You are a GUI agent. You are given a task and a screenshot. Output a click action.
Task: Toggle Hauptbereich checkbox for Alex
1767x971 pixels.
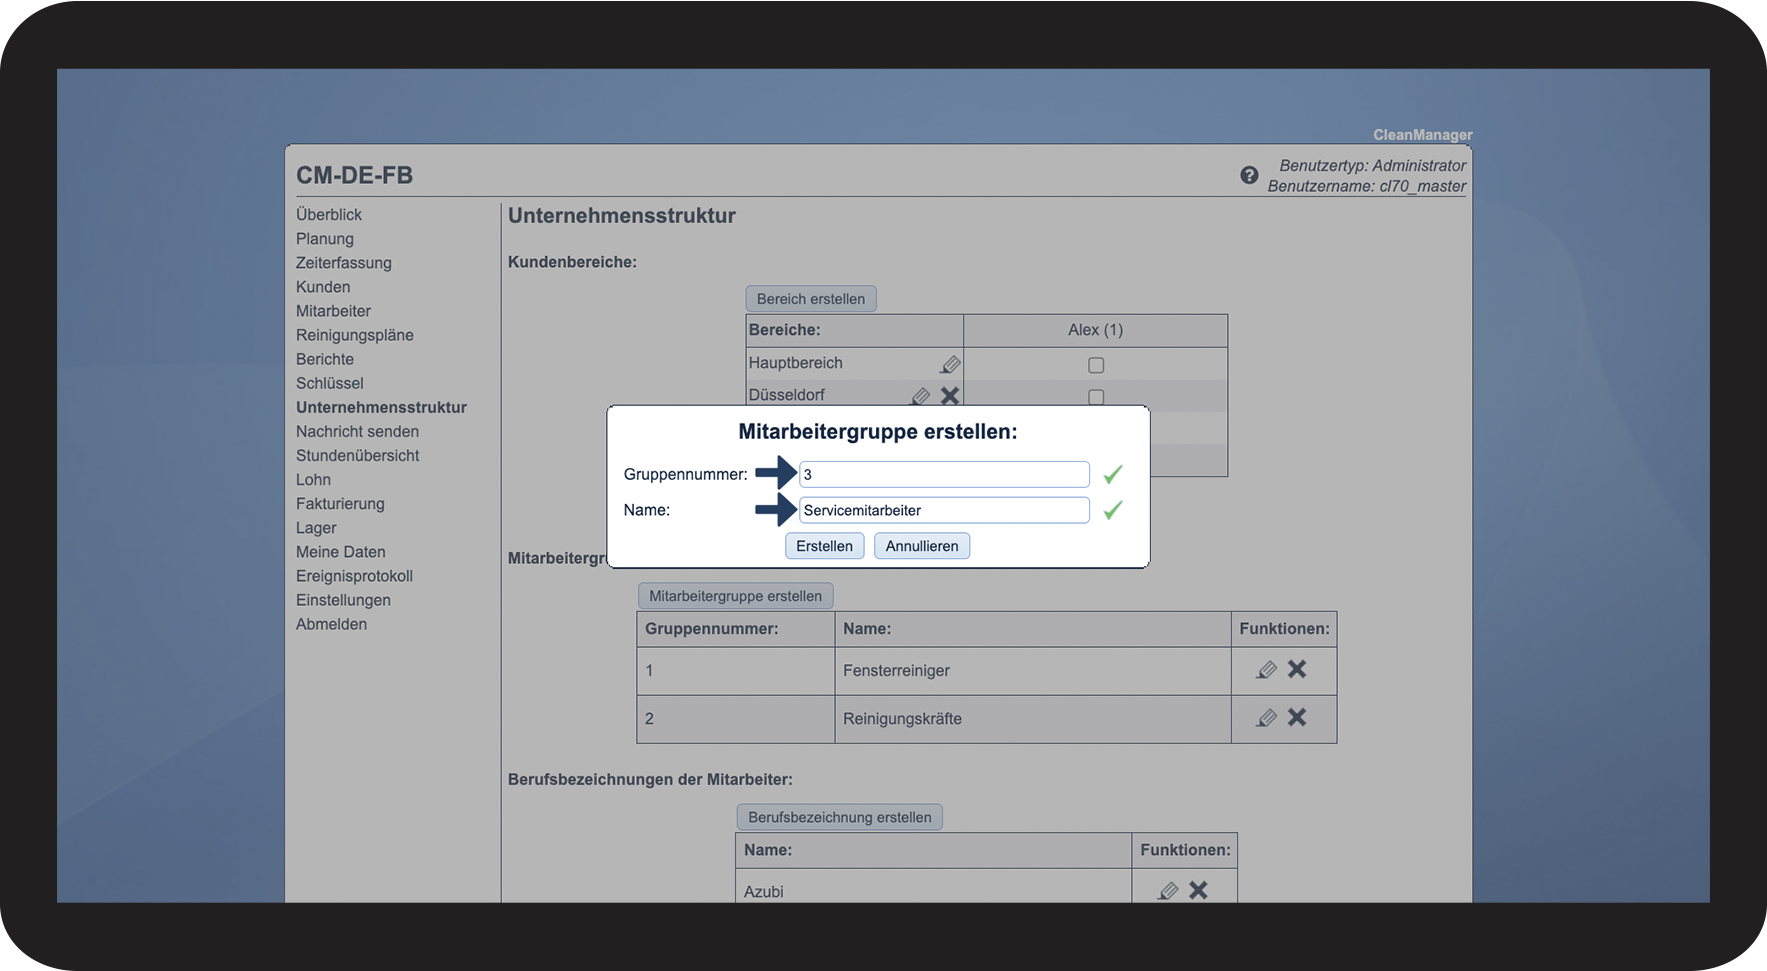(x=1096, y=365)
